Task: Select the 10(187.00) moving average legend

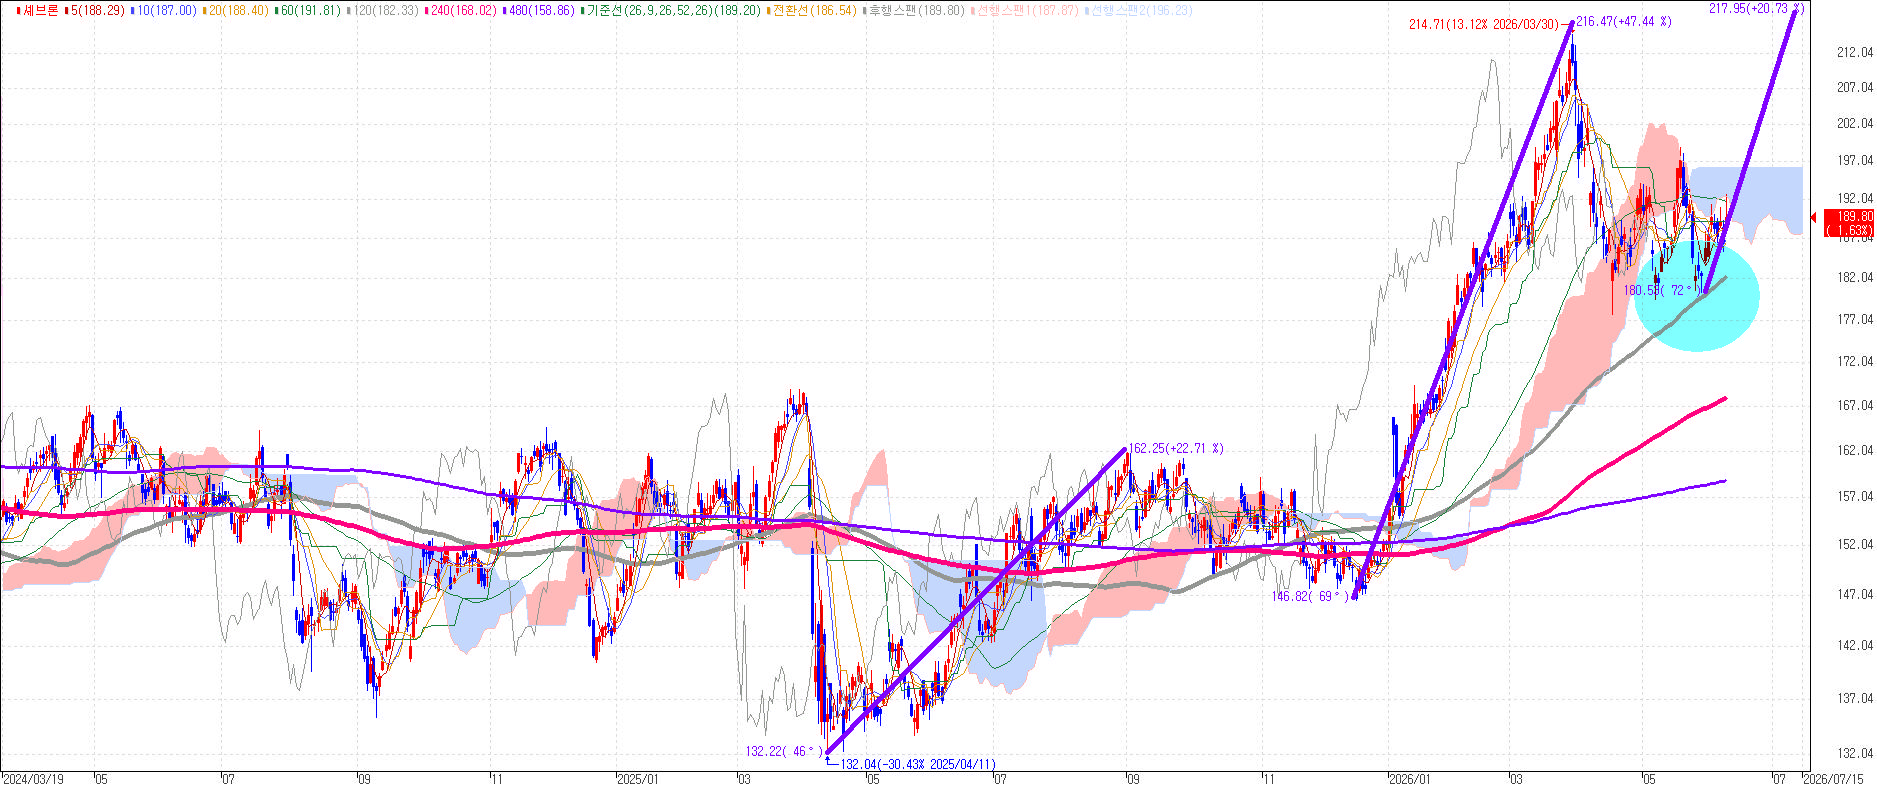Action: (x=166, y=10)
